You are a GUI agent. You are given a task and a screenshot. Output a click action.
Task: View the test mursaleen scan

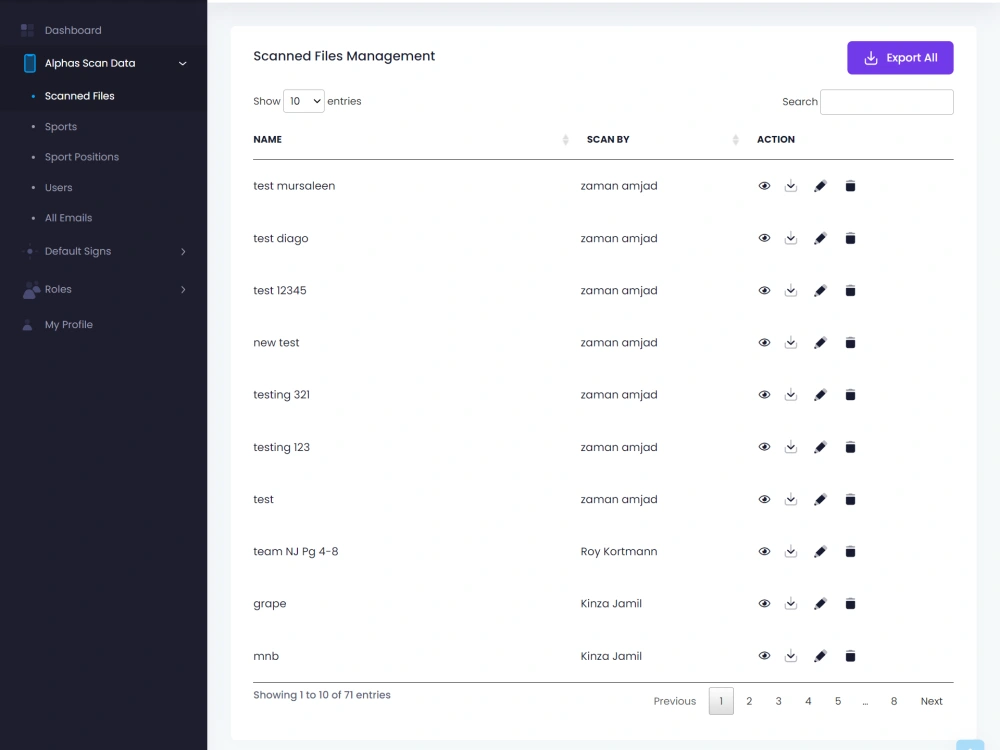coord(764,186)
